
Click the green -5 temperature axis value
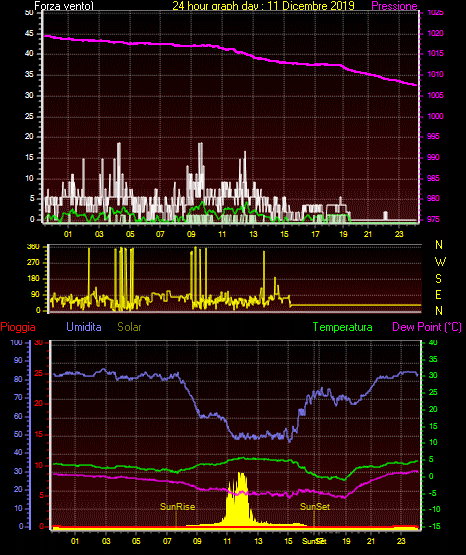pyautogui.click(x=433, y=493)
